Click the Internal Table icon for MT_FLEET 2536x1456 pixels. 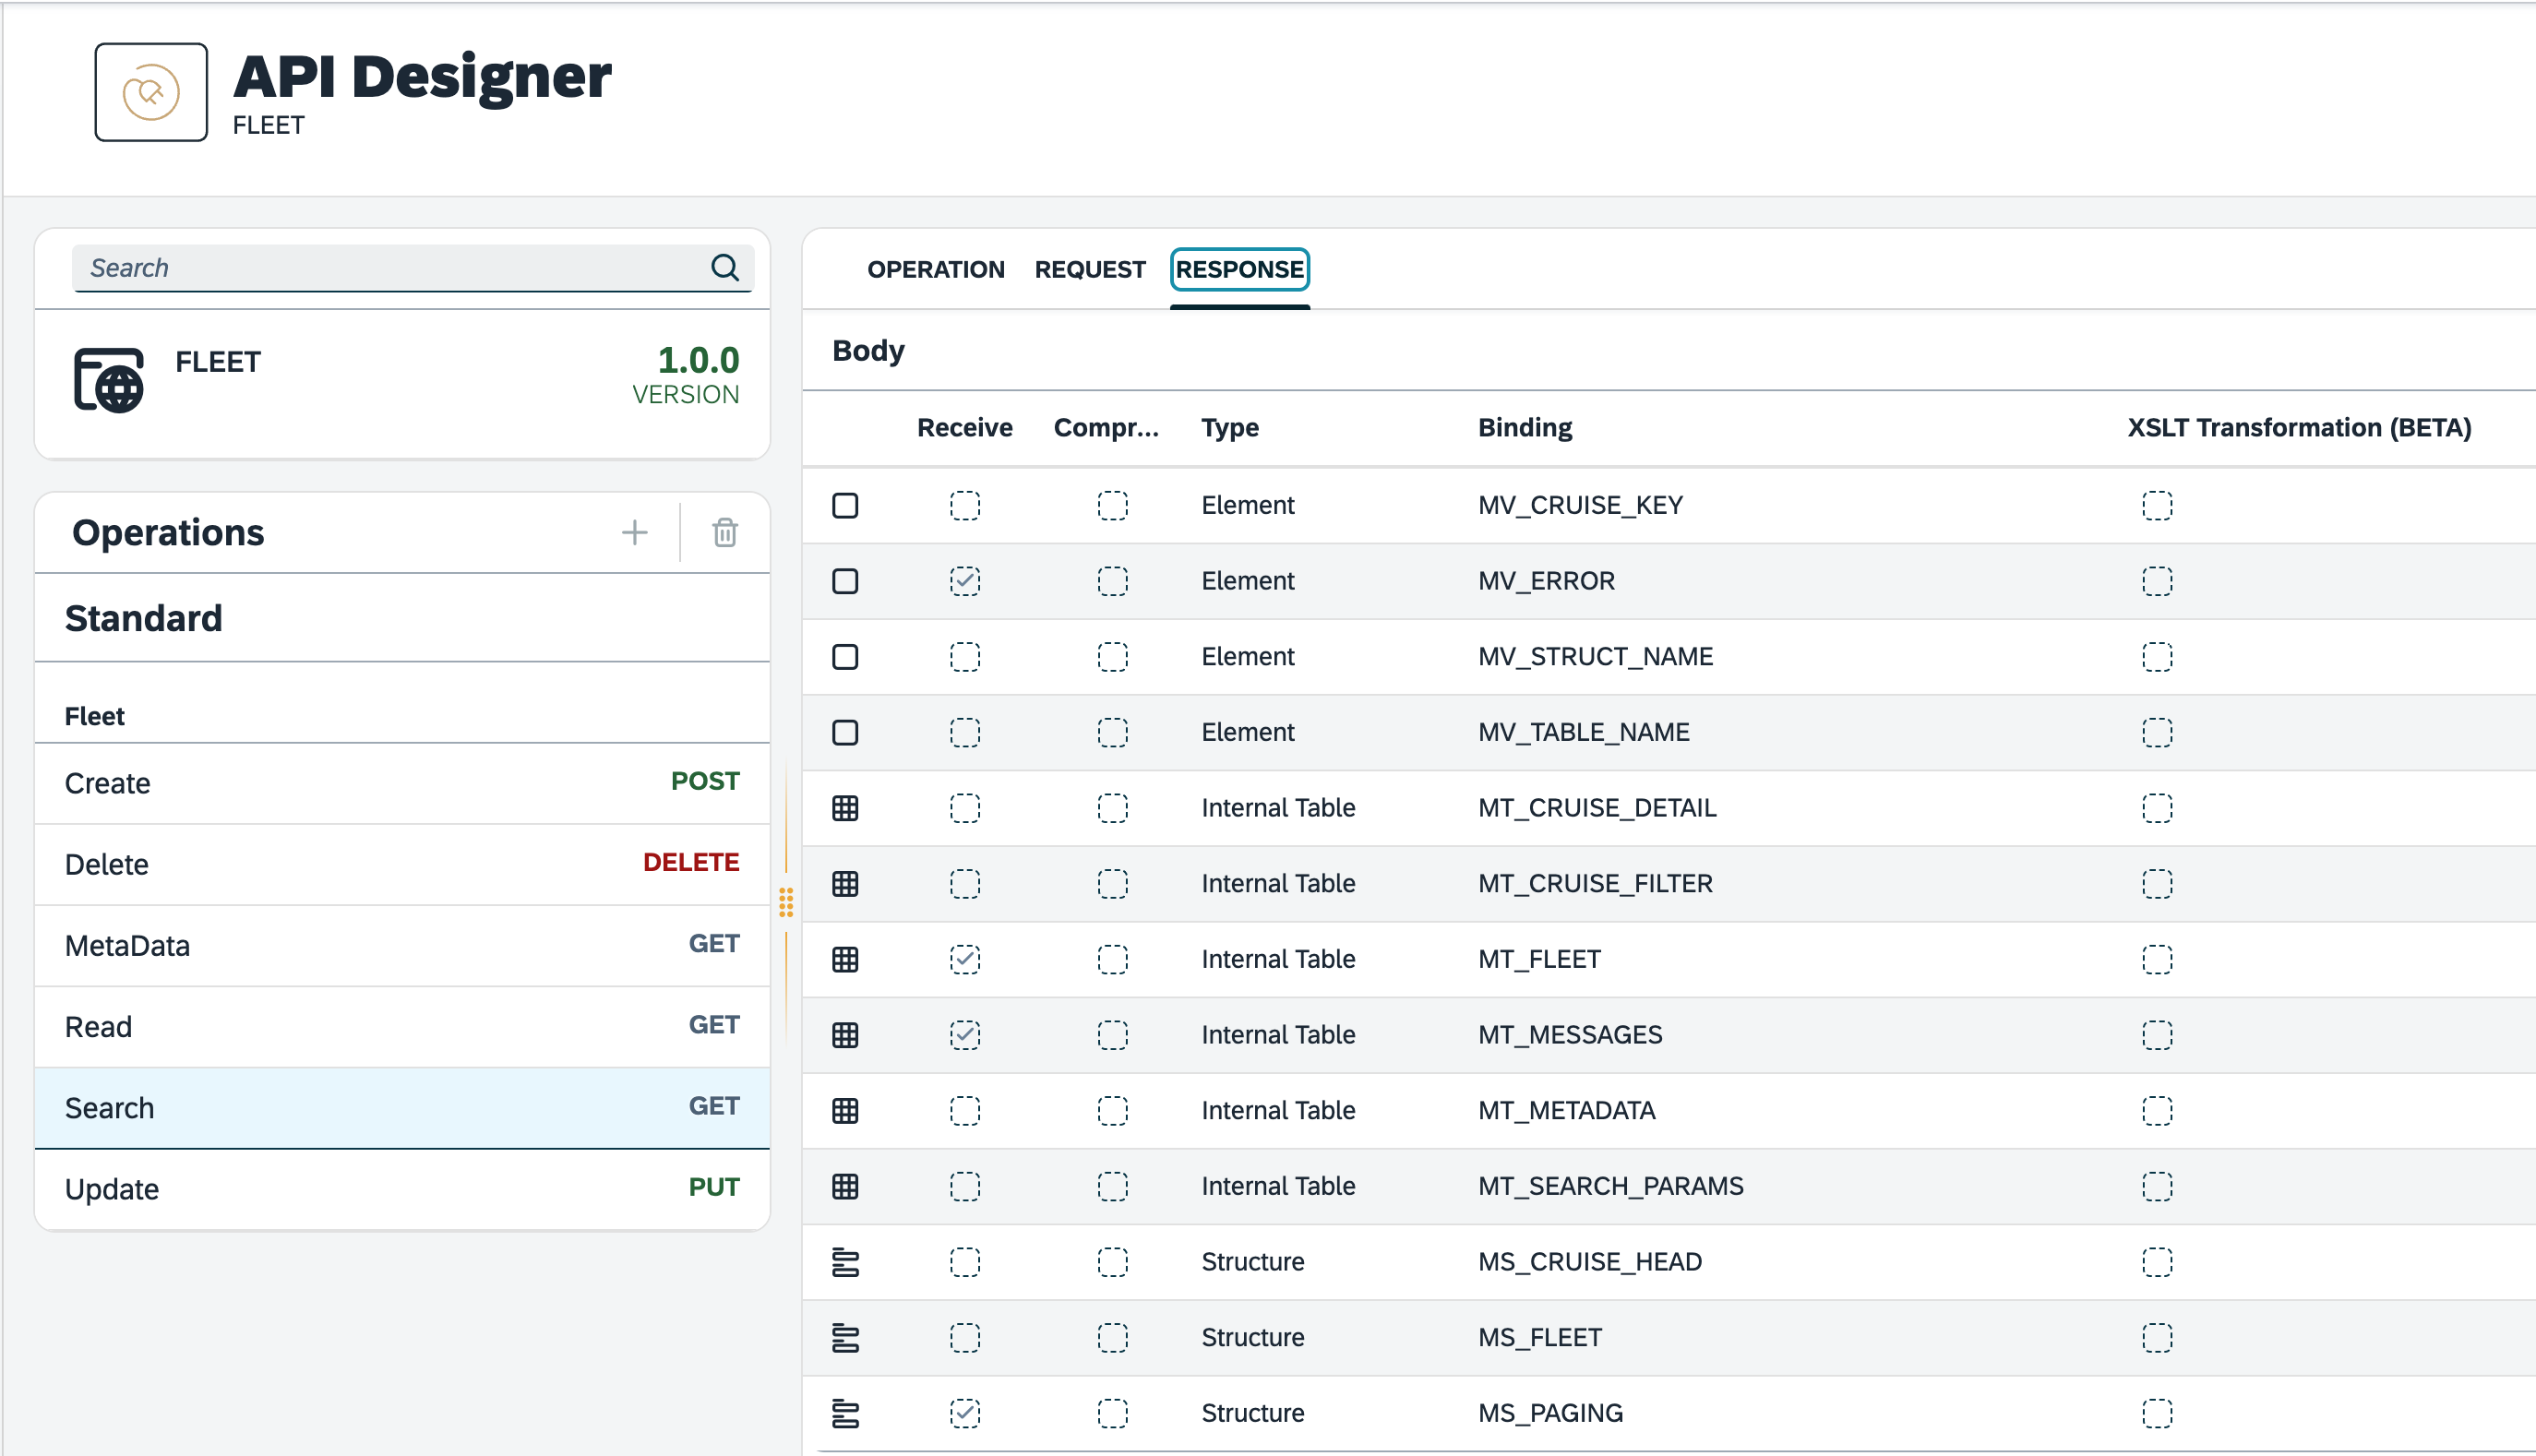(848, 958)
